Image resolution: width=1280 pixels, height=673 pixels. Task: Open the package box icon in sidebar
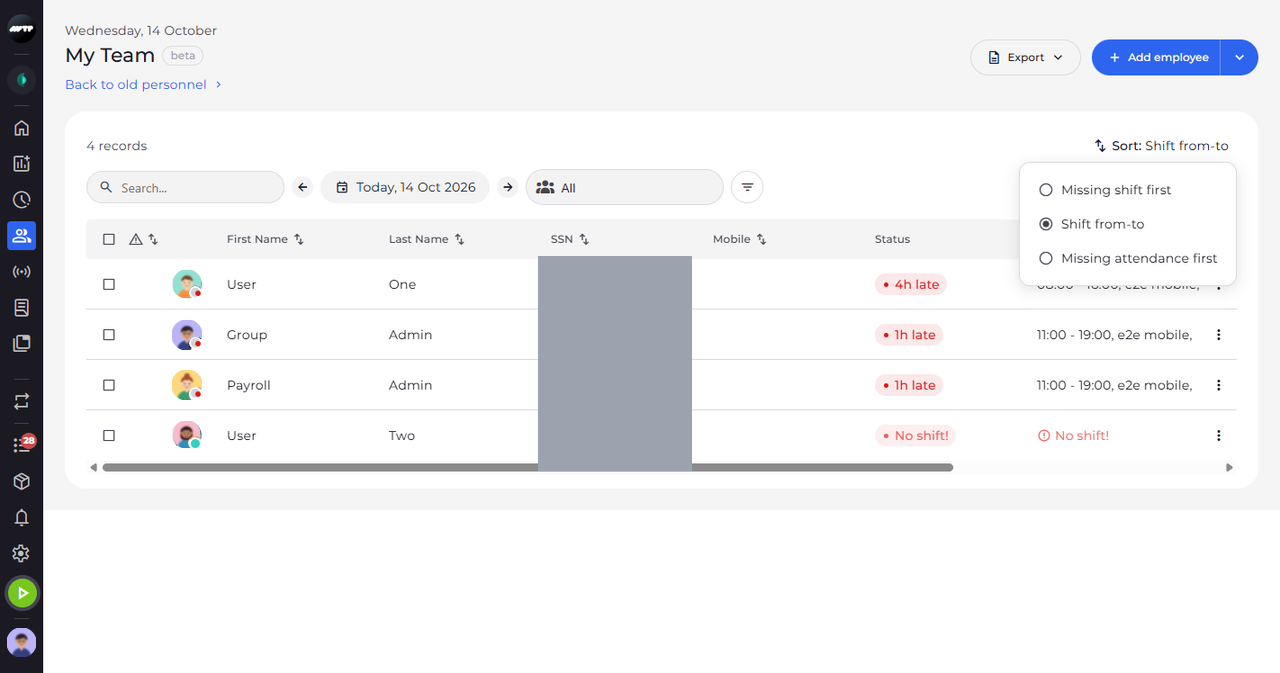[x=21, y=481]
